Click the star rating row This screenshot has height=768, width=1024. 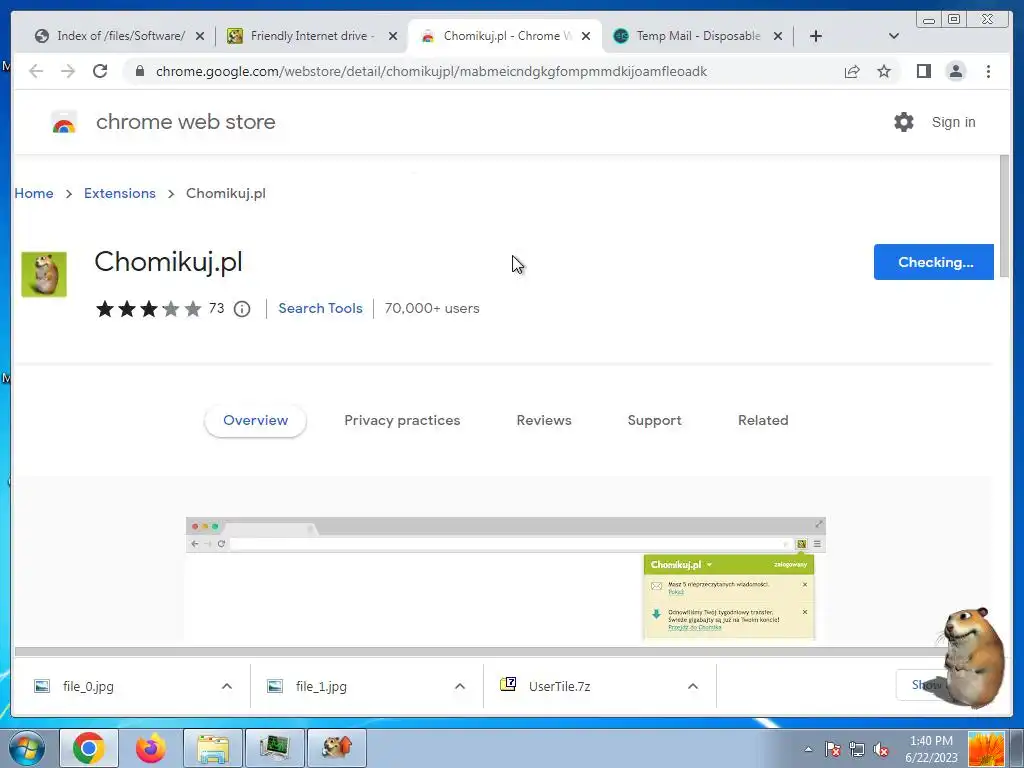pos(149,309)
